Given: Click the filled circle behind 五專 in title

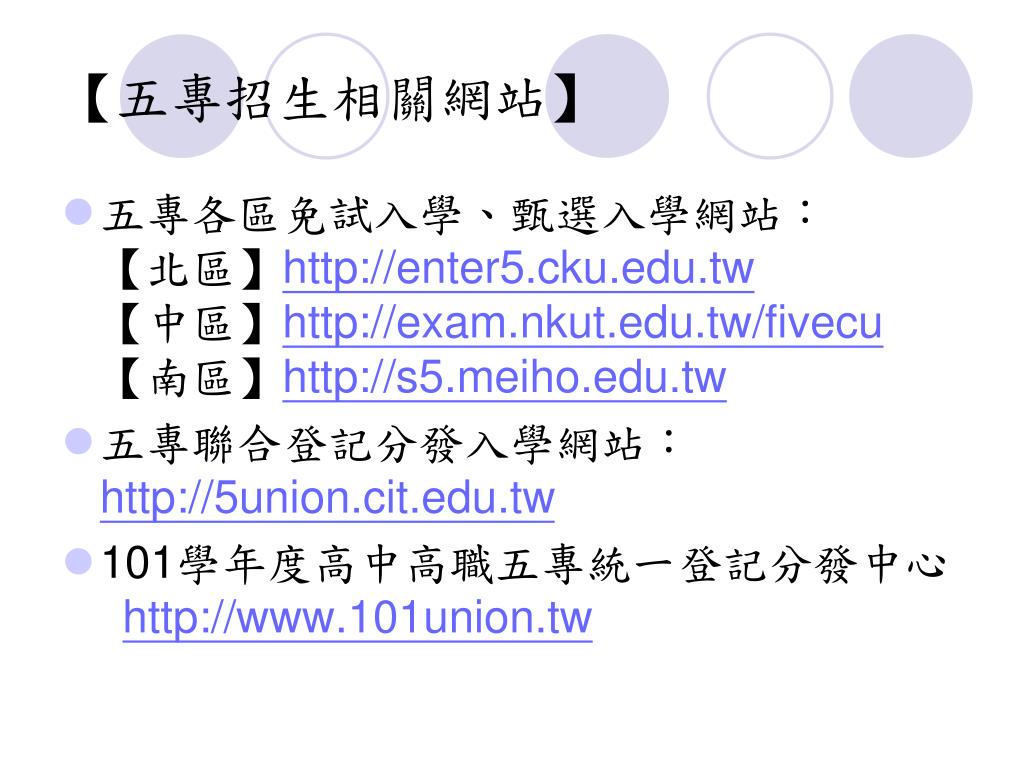Looking at the screenshot, I should pos(182,96).
